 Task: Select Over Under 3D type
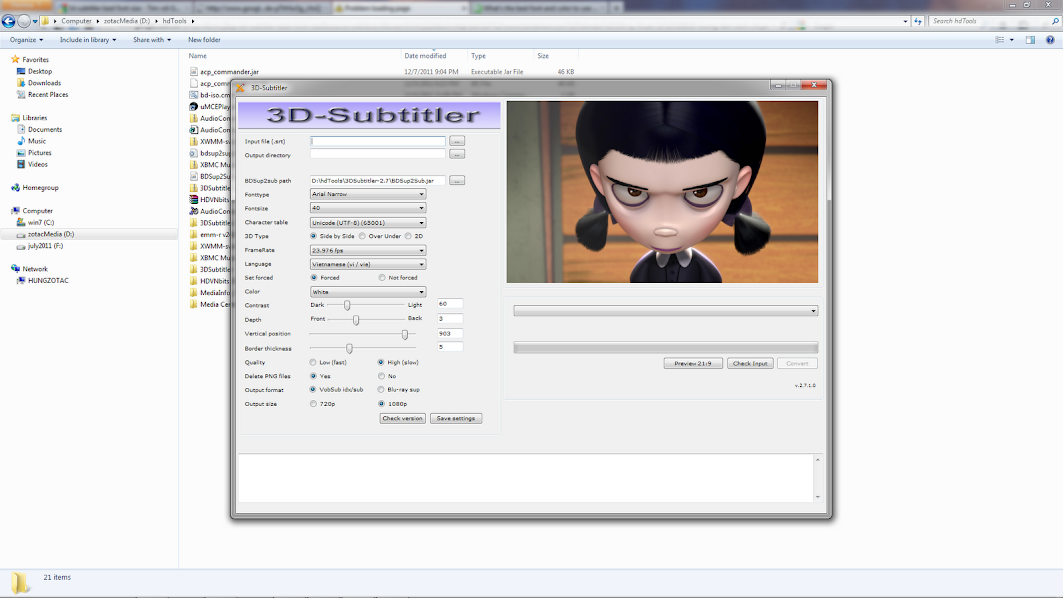pos(362,236)
